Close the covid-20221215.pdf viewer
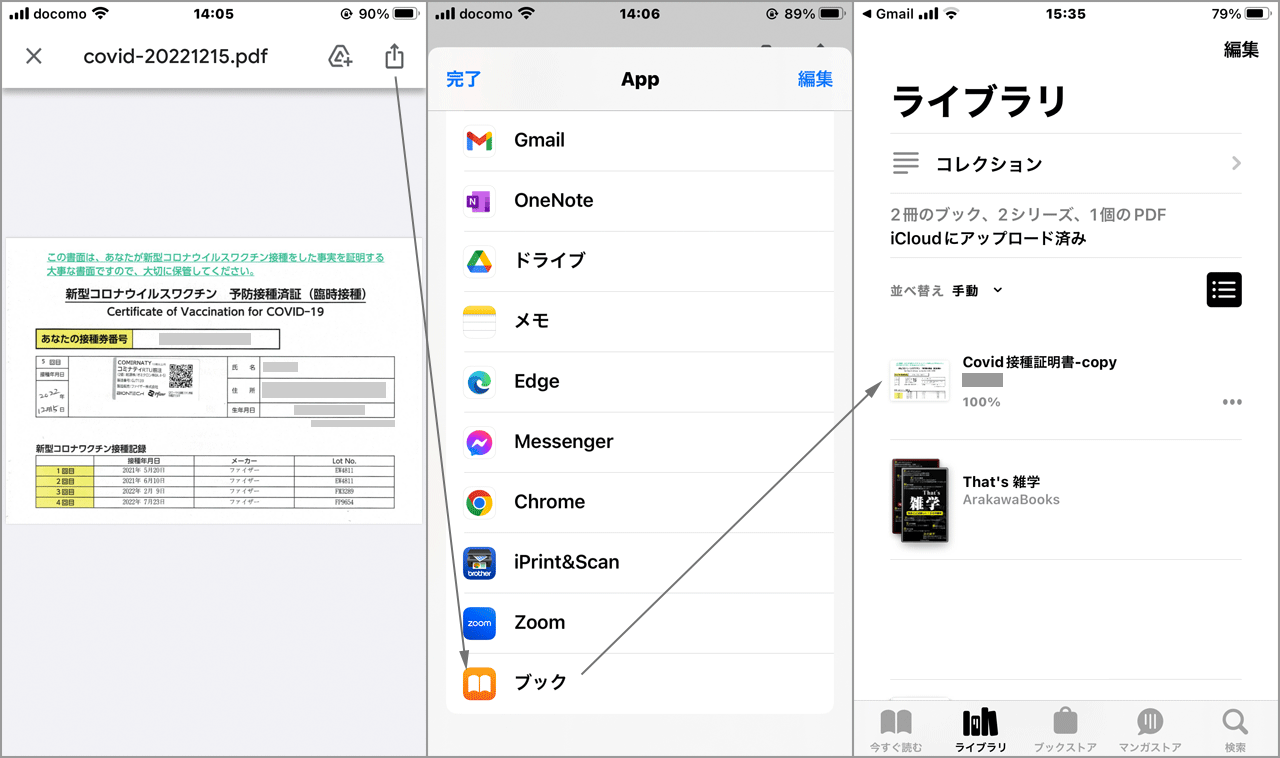Viewport: 1280px width, 758px height. click(34, 56)
